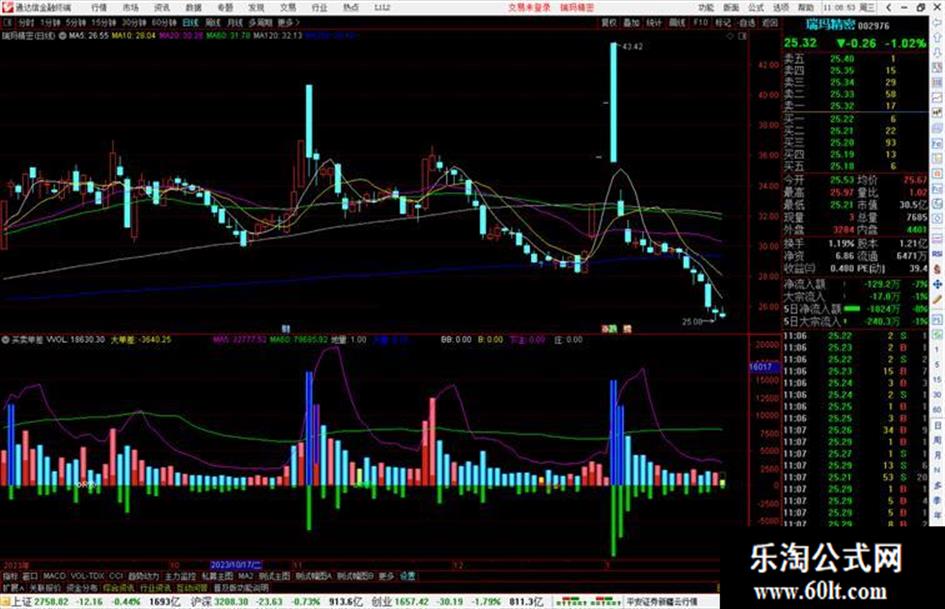This screenshot has height=609, width=945.
Task: Expand the 更多 periods dropdown
Action: click(x=288, y=22)
